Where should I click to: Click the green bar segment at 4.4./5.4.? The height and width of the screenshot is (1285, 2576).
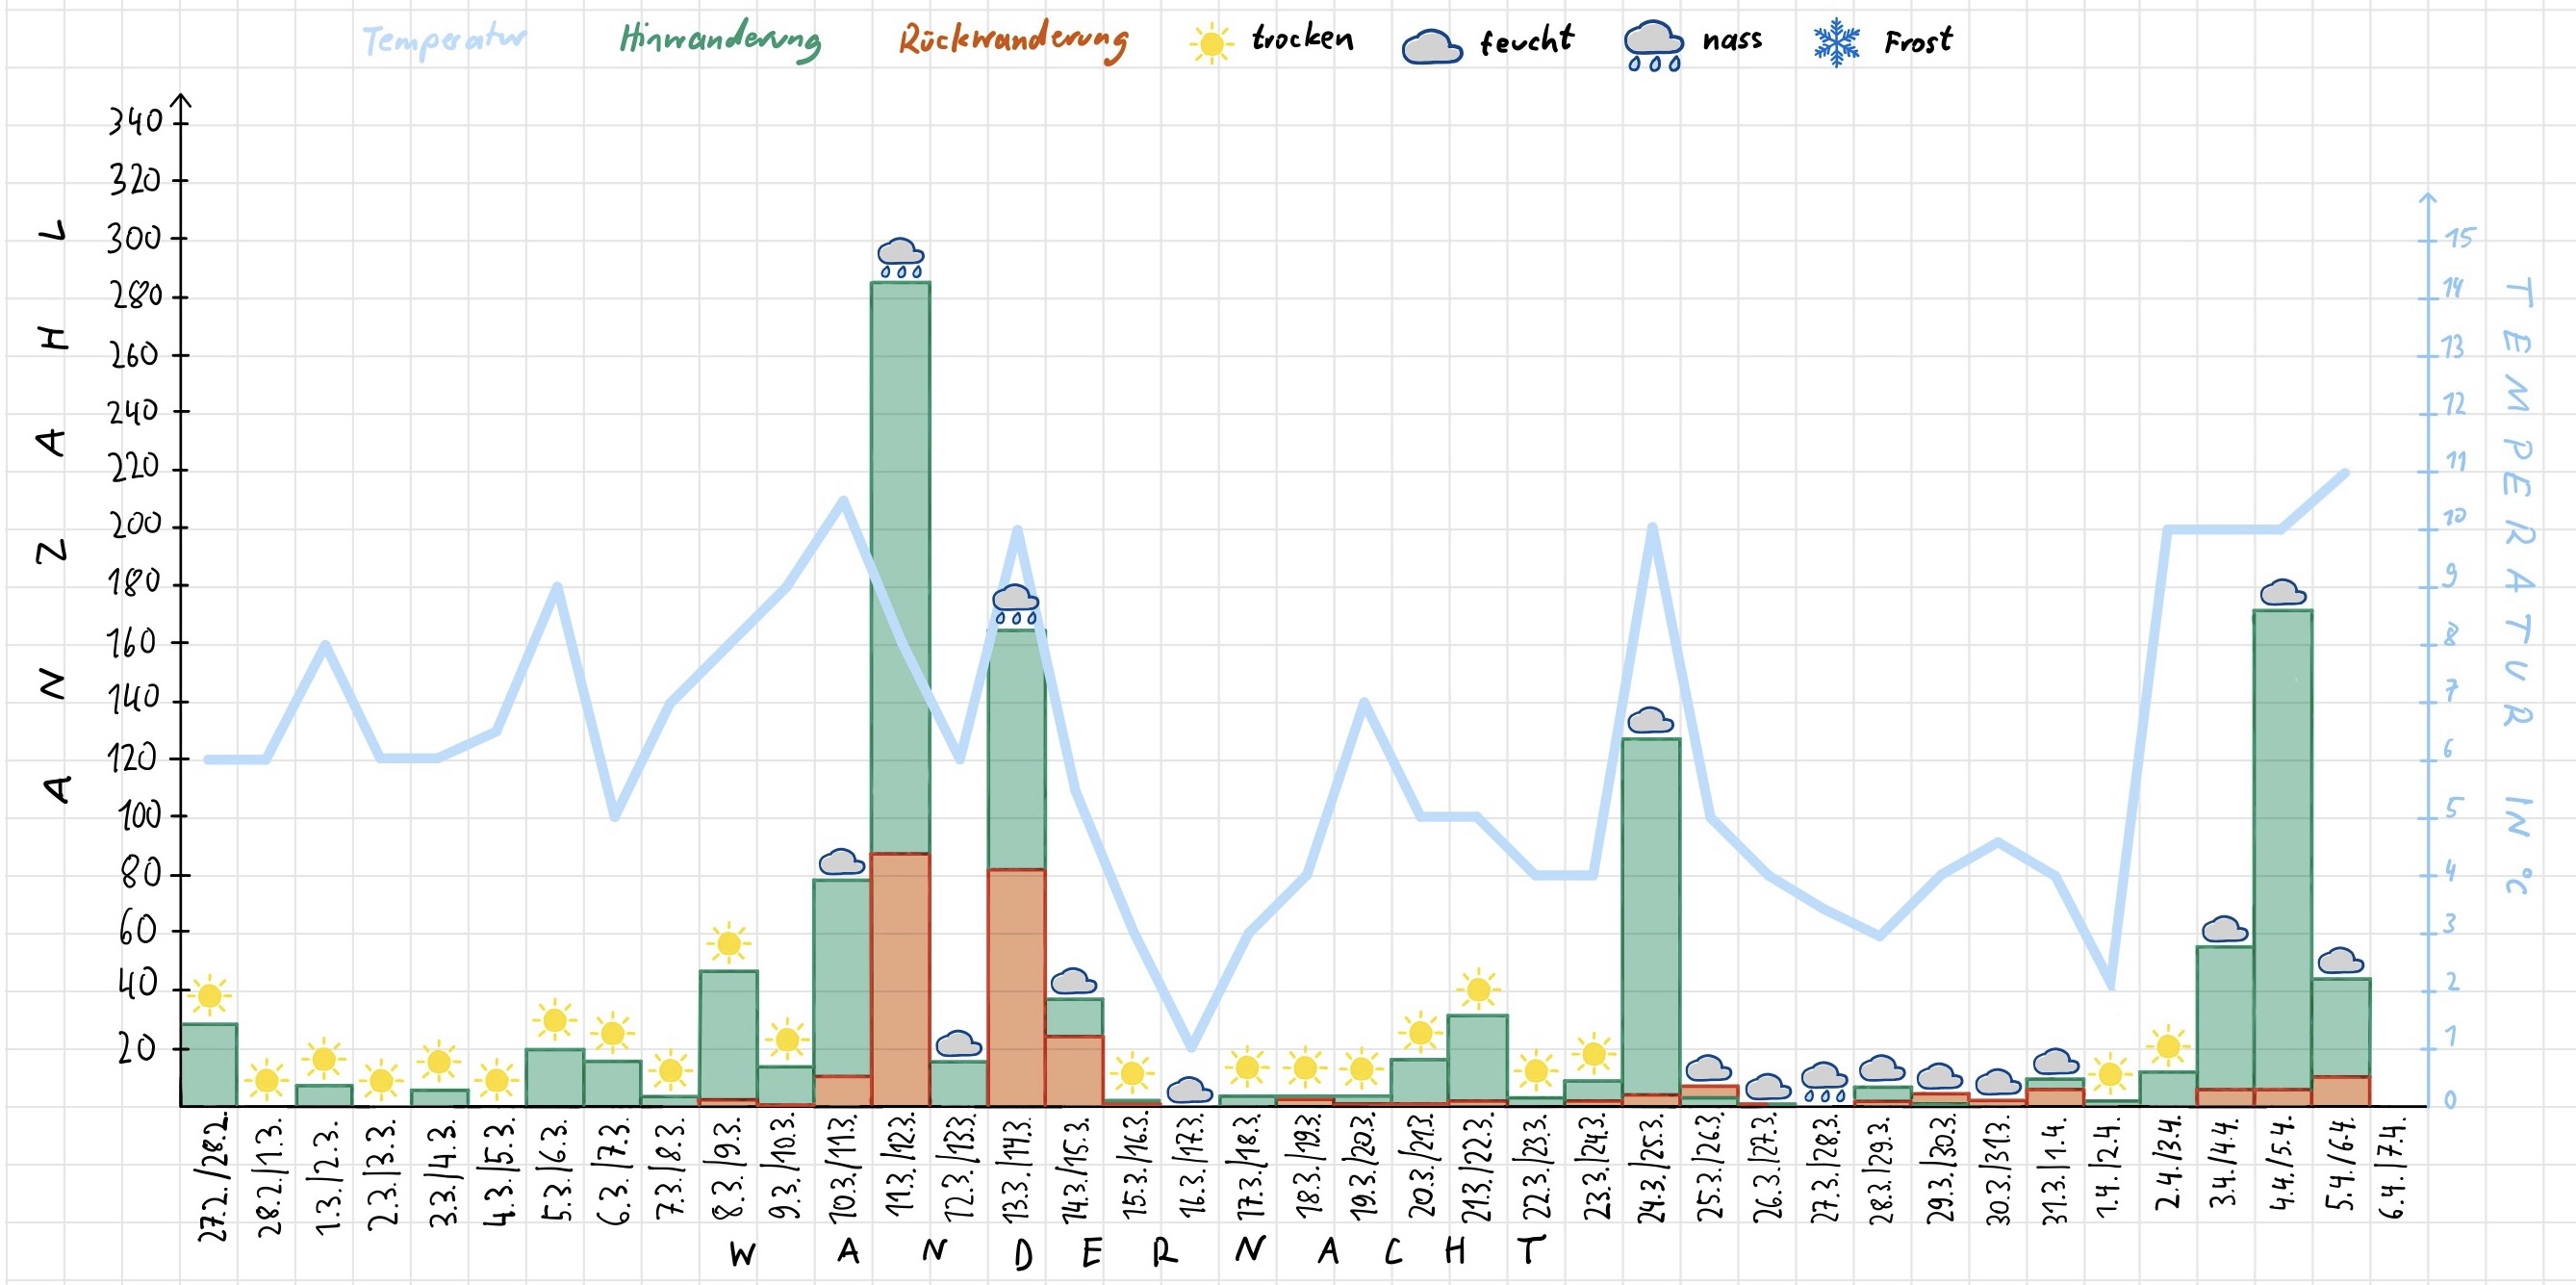[x=2282, y=850]
